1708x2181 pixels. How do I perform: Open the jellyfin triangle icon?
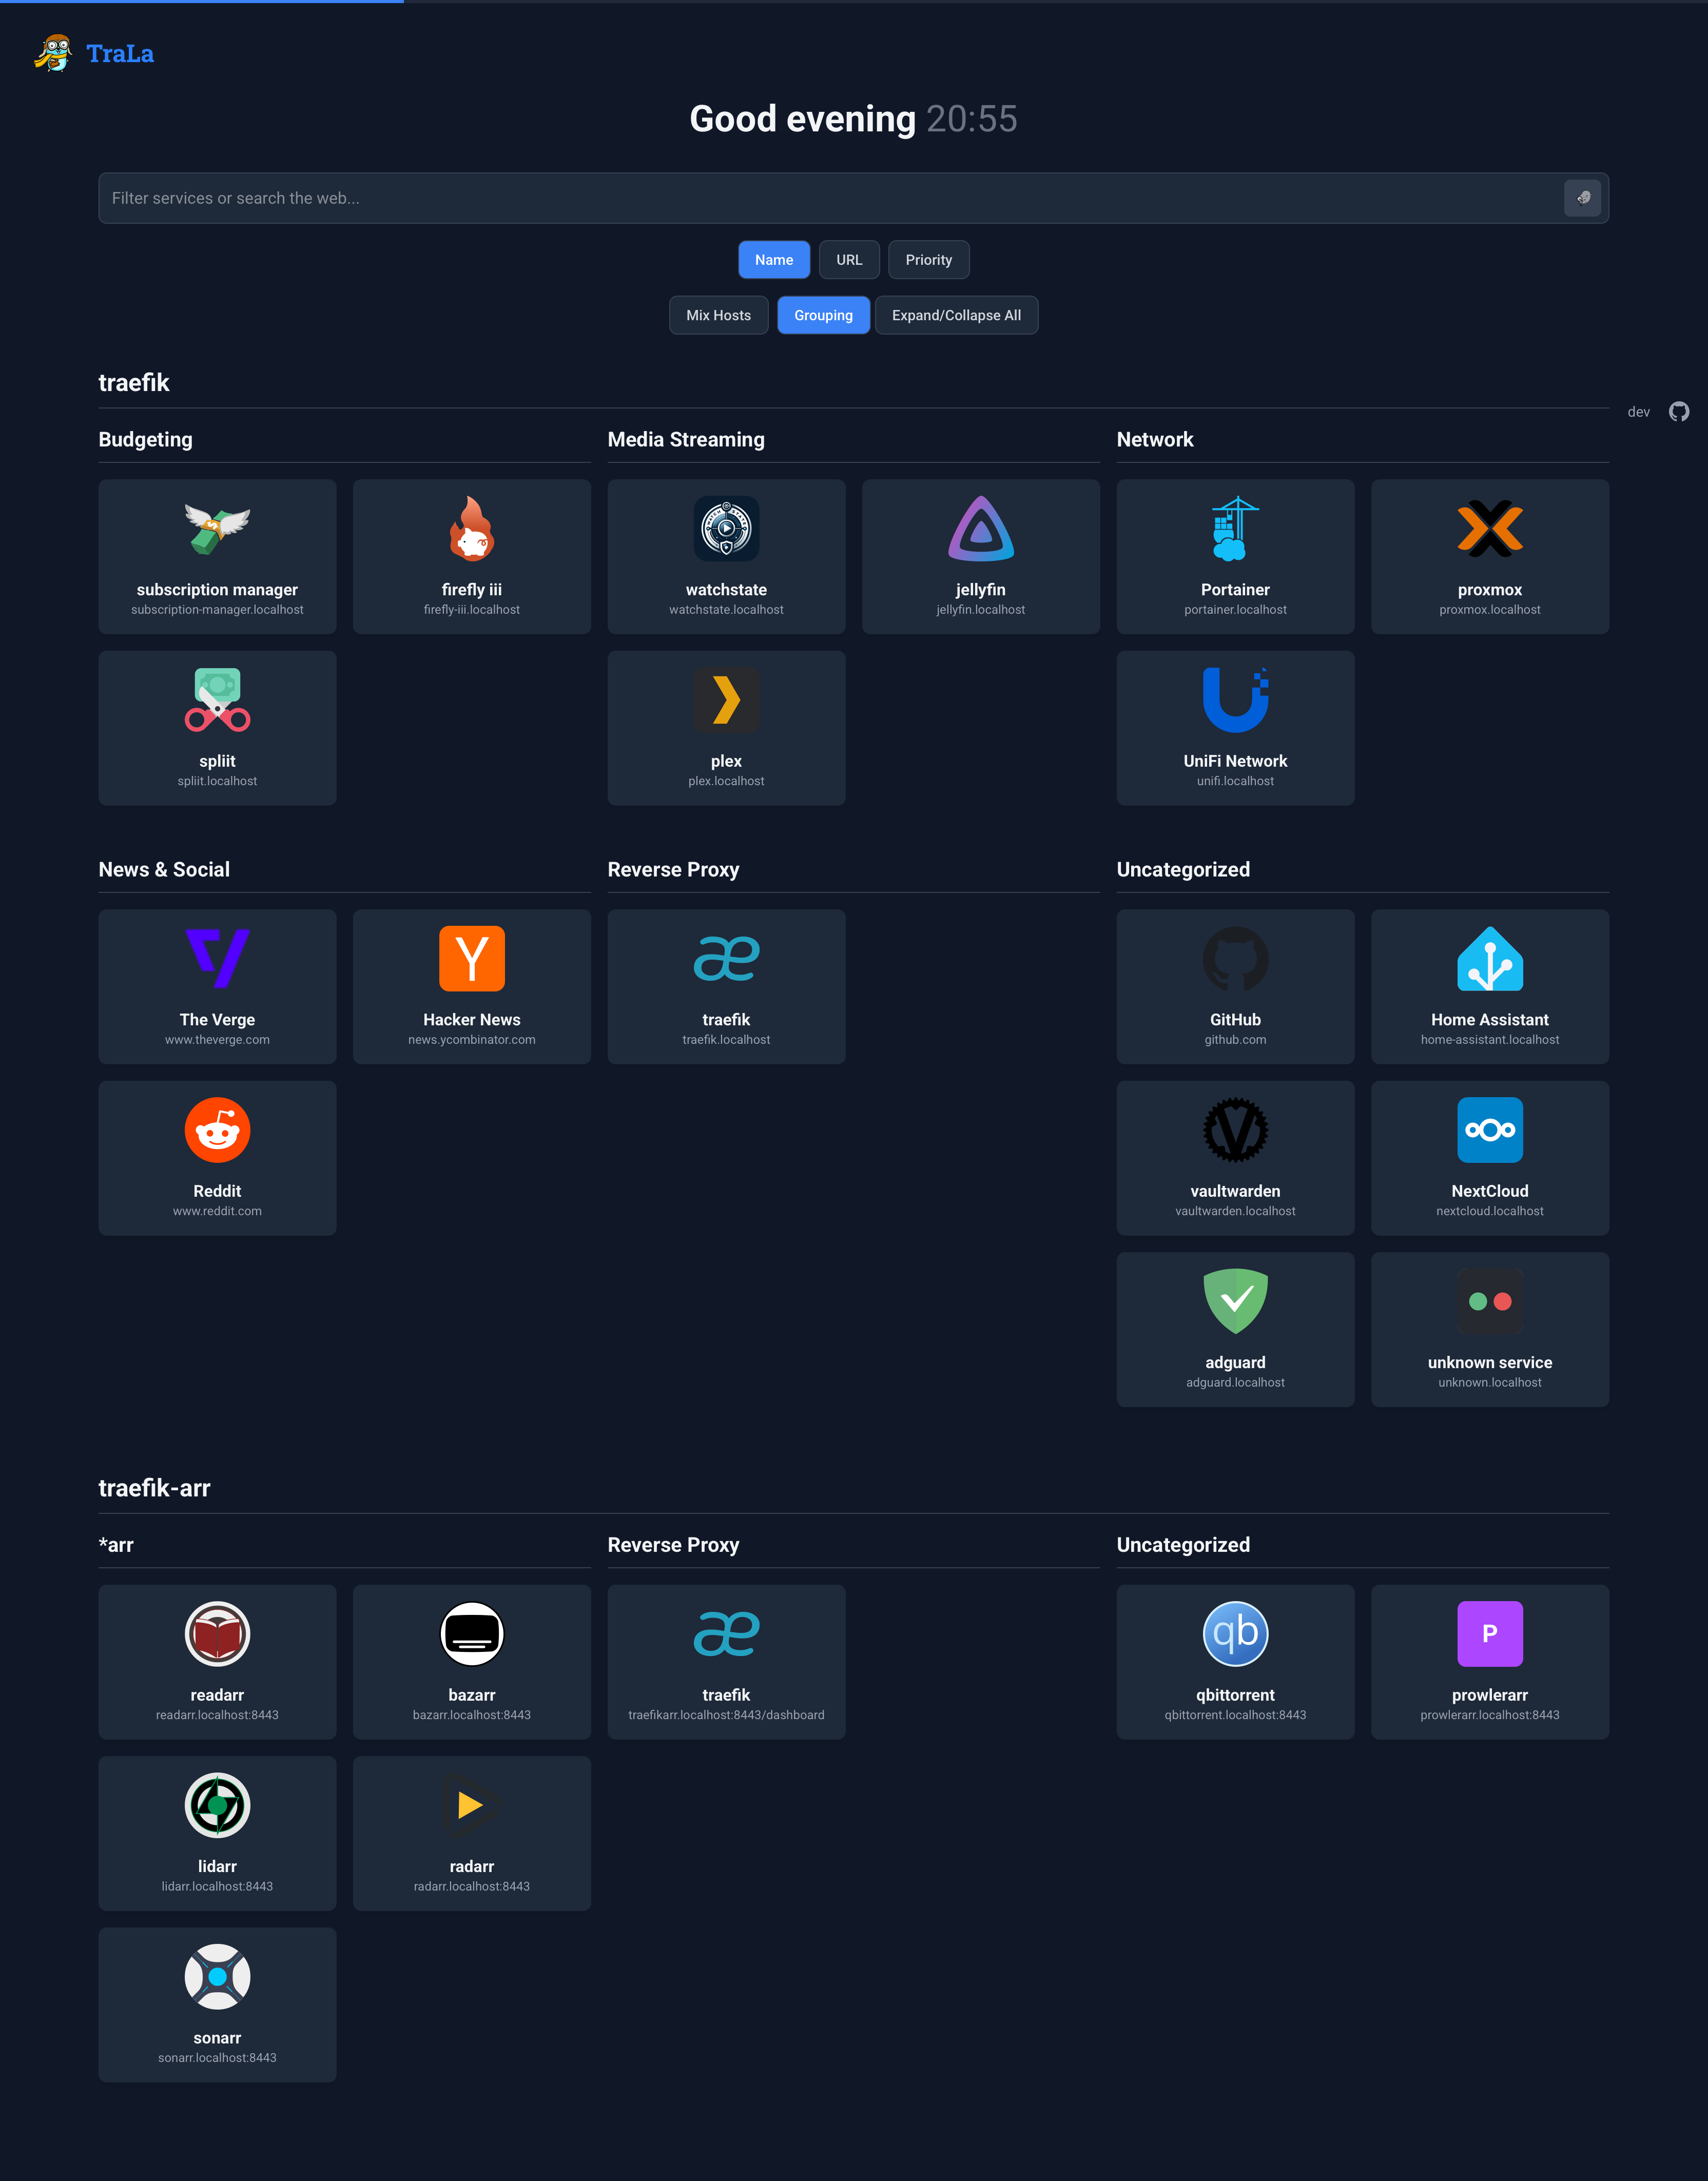[x=981, y=528]
